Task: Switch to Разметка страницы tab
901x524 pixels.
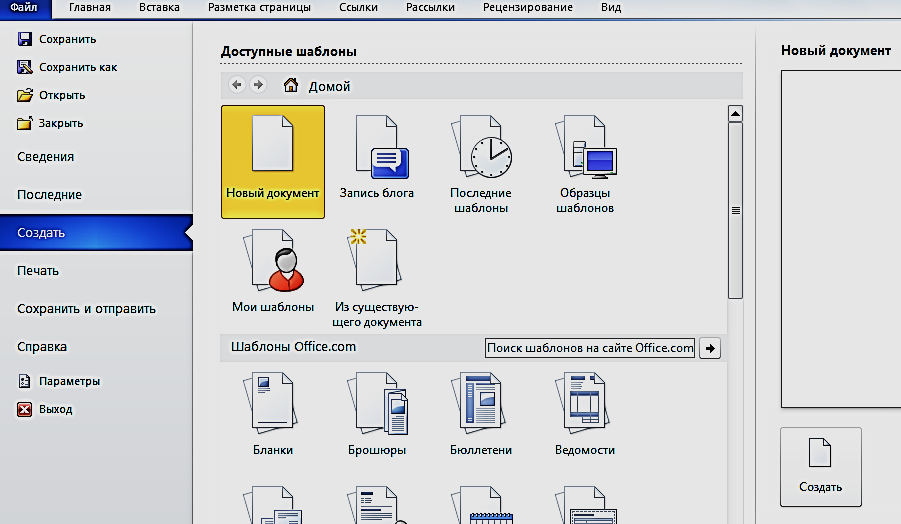Action: pos(259,7)
